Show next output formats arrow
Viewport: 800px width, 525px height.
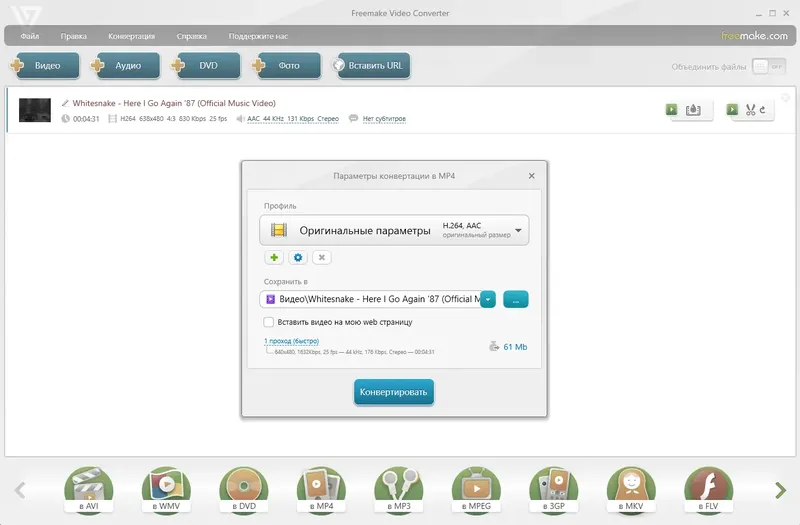click(x=780, y=490)
